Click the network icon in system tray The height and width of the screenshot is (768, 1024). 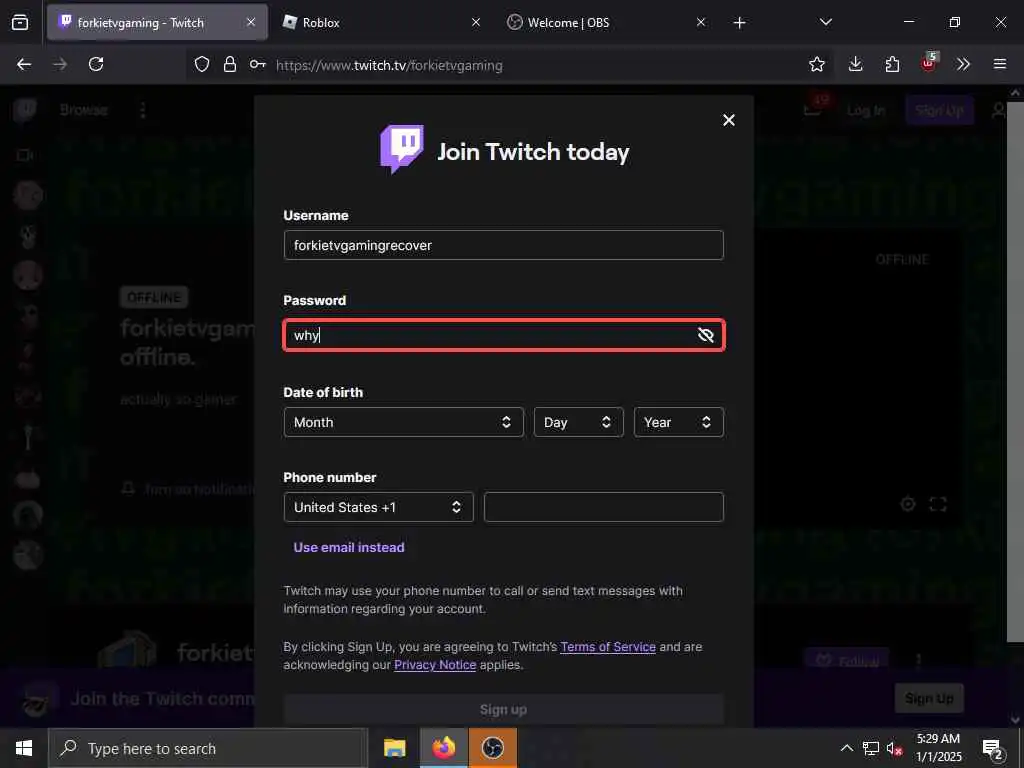tap(871, 748)
